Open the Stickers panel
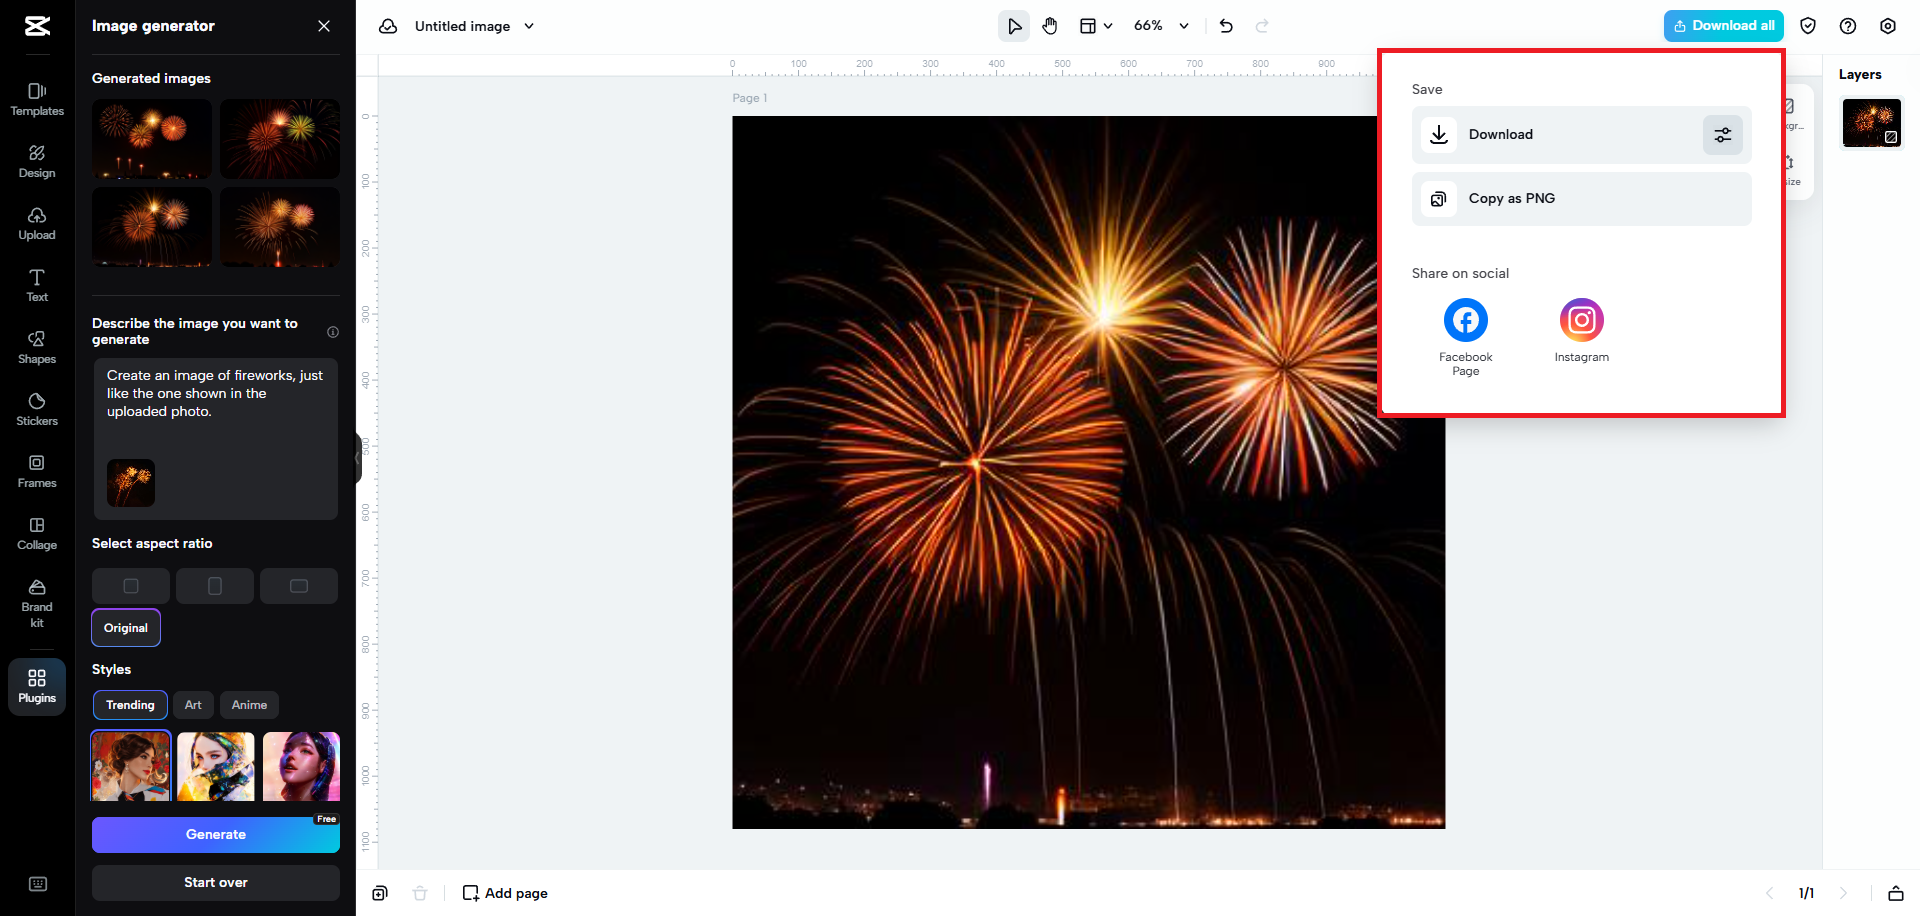The width and height of the screenshot is (1920, 916). point(37,409)
